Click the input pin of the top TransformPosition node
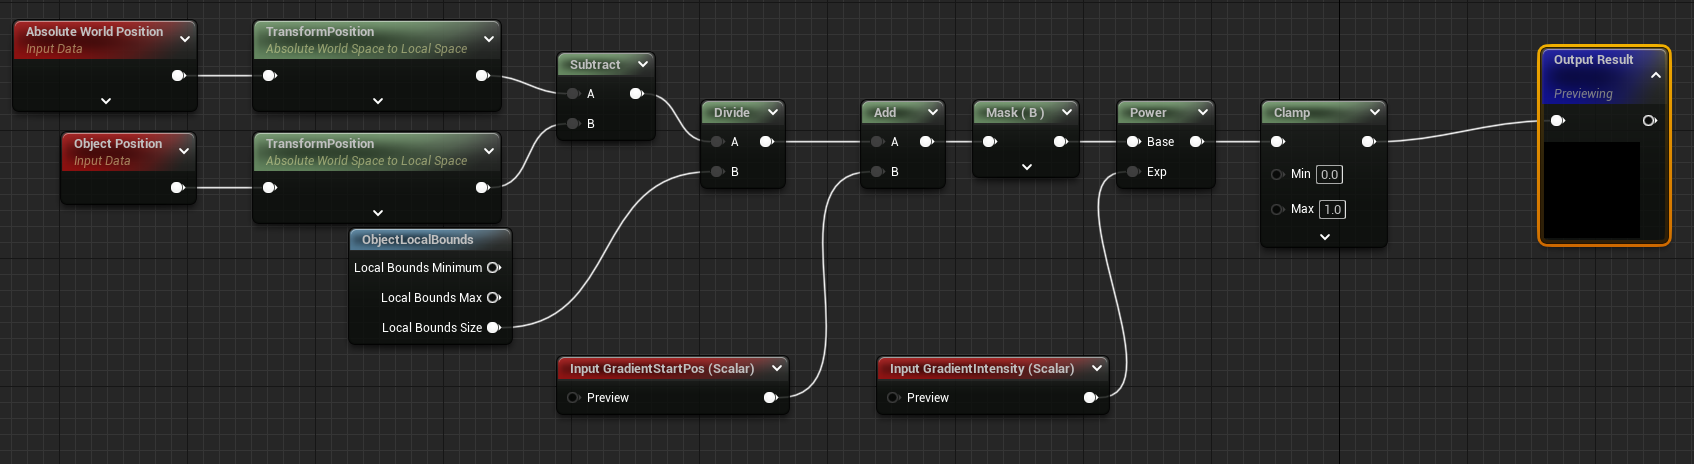The height and width of the screenshot is (464, 1694). click(x=269, y=75)
